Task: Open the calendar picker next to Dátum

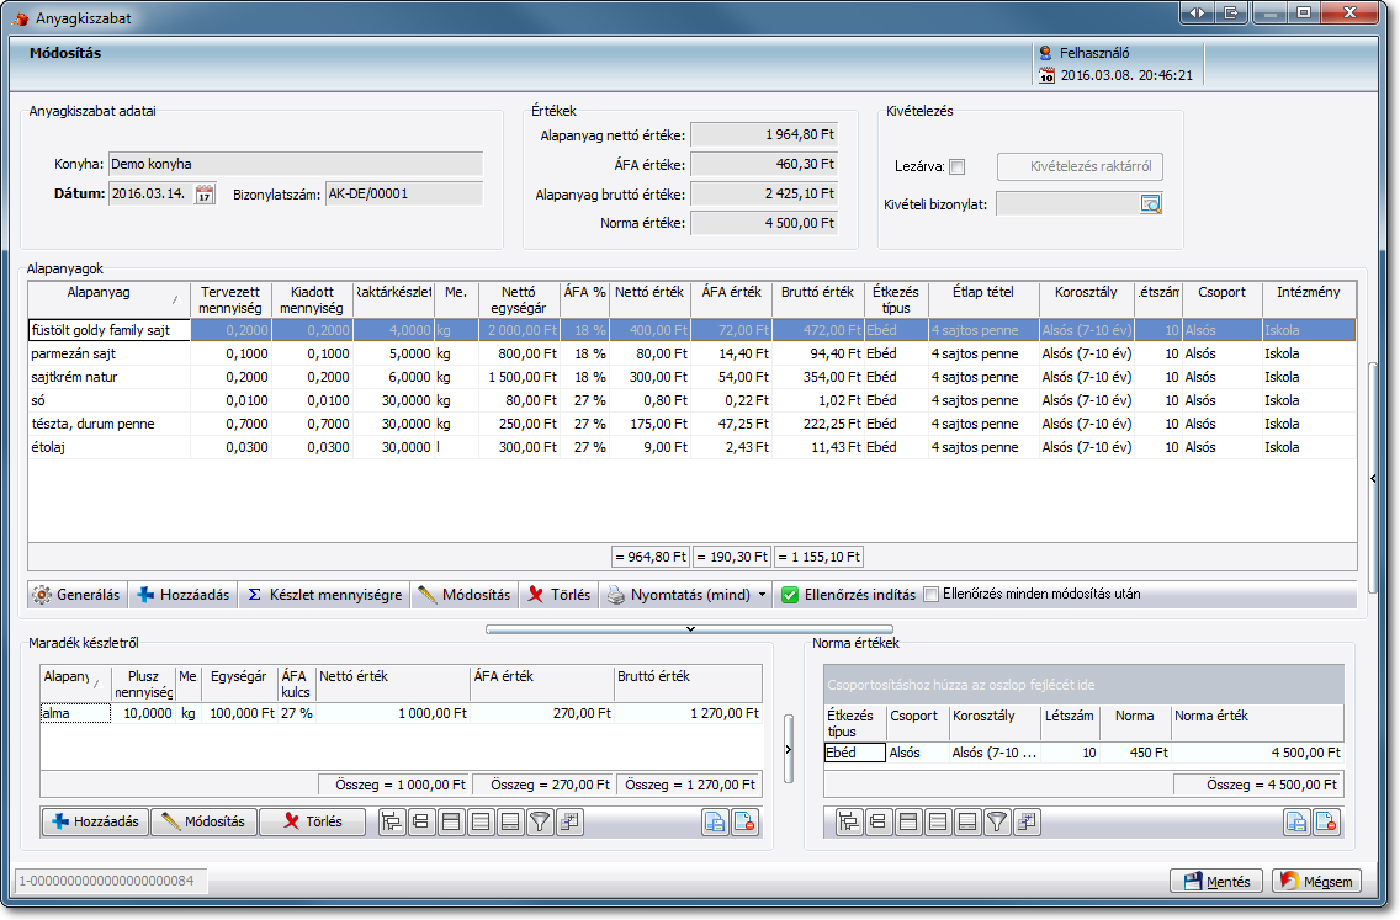Action: click(x=204, y=194)
